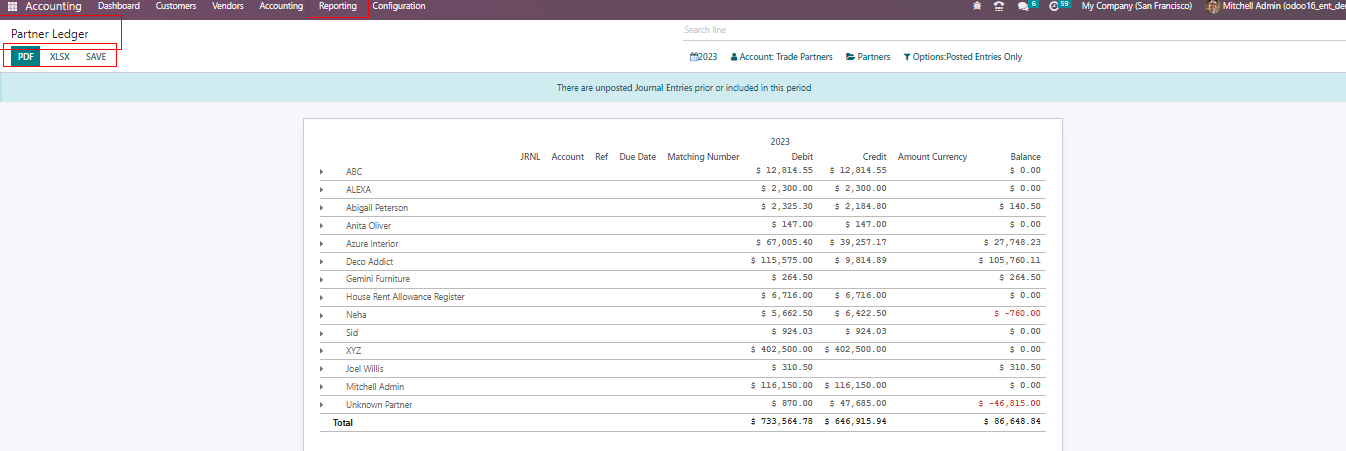Open the apps grid menu icon
The image size is (1346, 451).
(x=12, y=6)
